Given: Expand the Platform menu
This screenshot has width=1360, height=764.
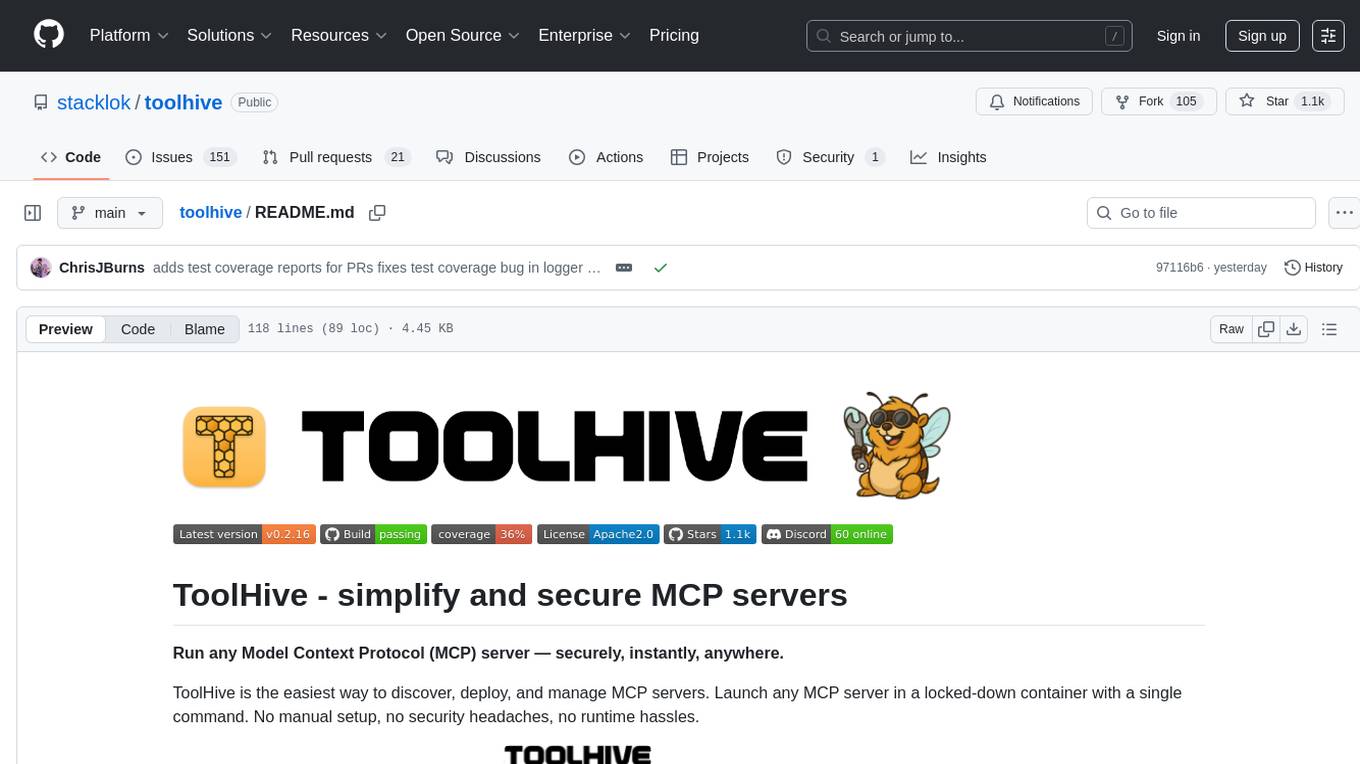Looking at the screenshot, I should point(129,35).
